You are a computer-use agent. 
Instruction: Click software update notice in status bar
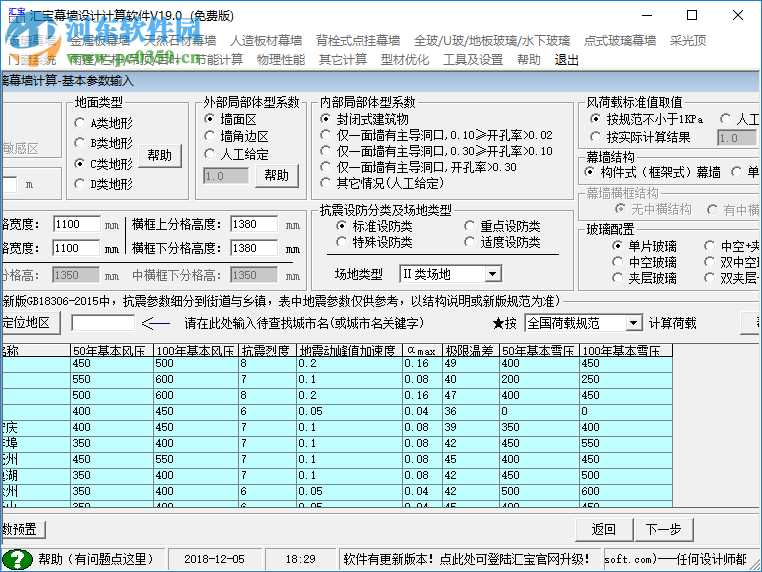466,559
